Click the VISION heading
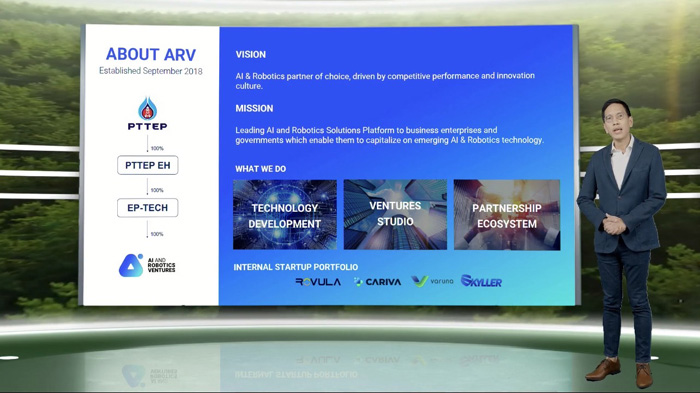700x393 pixels. click(250, 54)
